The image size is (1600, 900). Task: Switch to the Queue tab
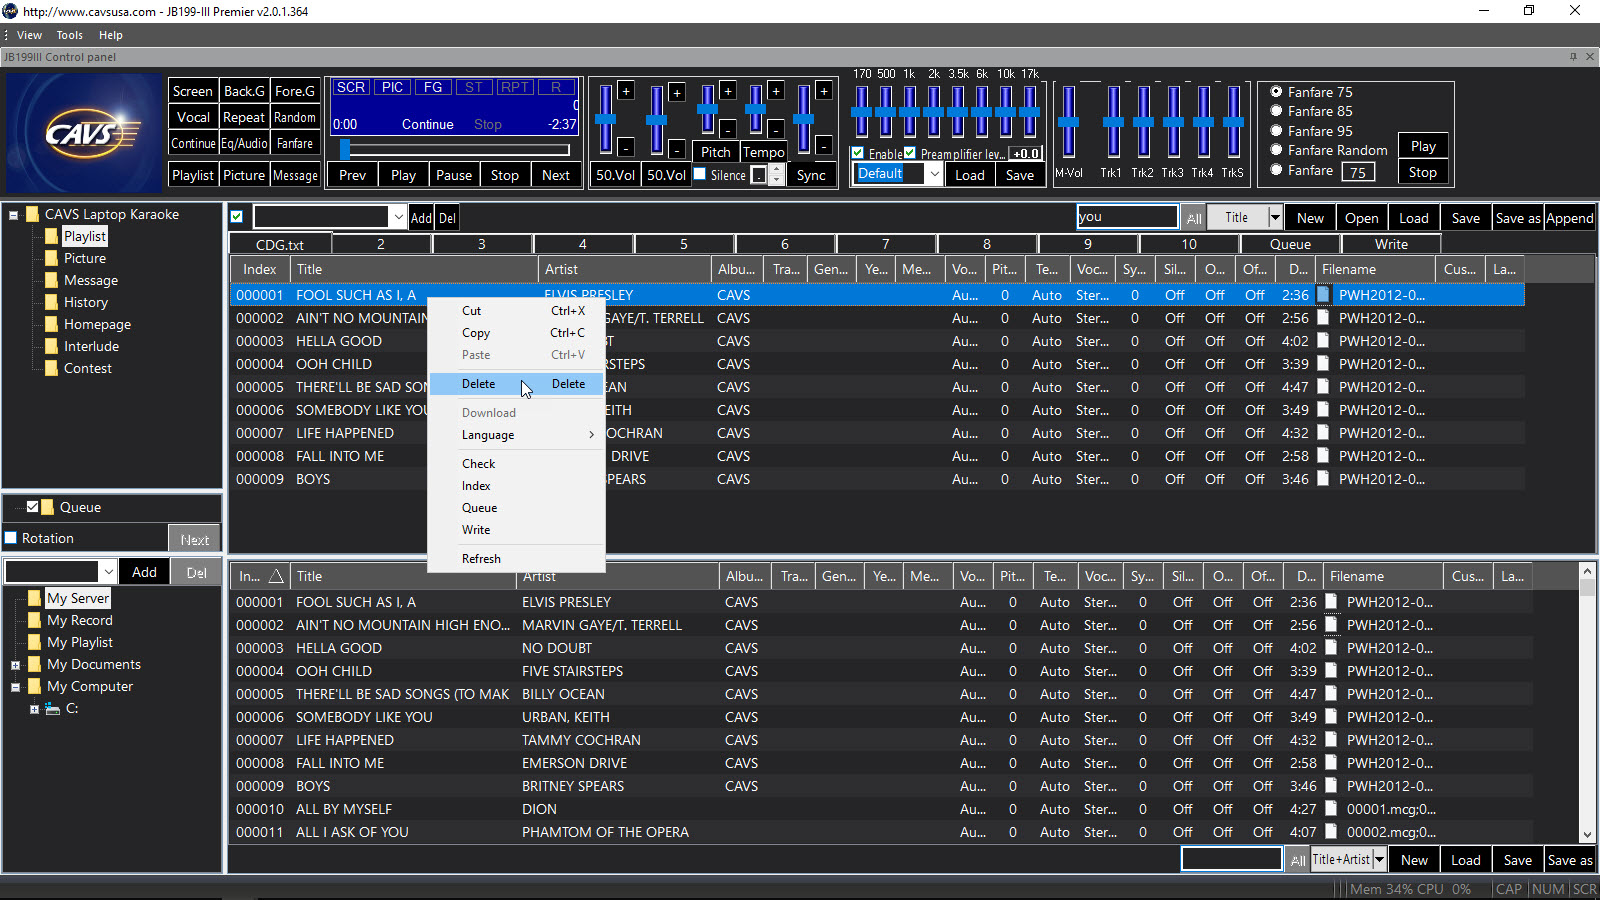pyautogui.click(x=1290, y=244)
